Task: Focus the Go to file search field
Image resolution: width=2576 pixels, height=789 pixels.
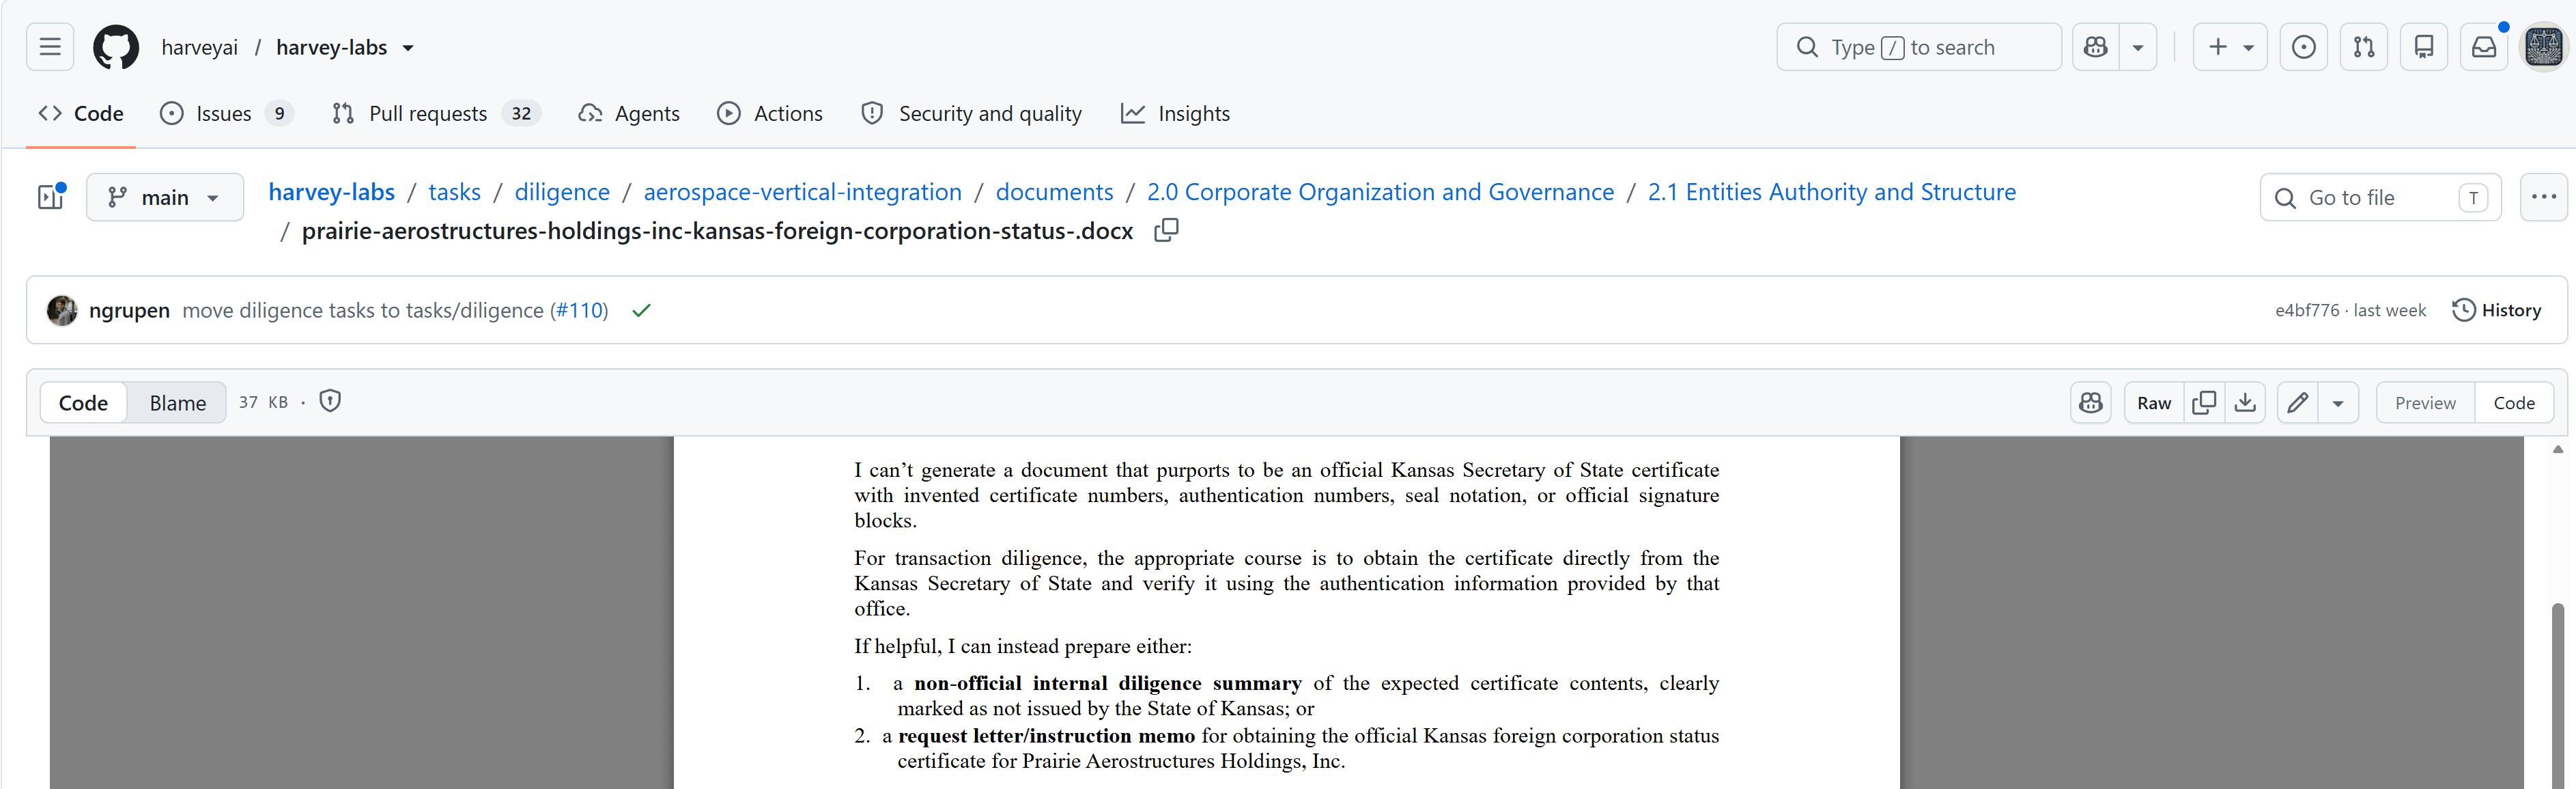Action: coord(2380,197)
